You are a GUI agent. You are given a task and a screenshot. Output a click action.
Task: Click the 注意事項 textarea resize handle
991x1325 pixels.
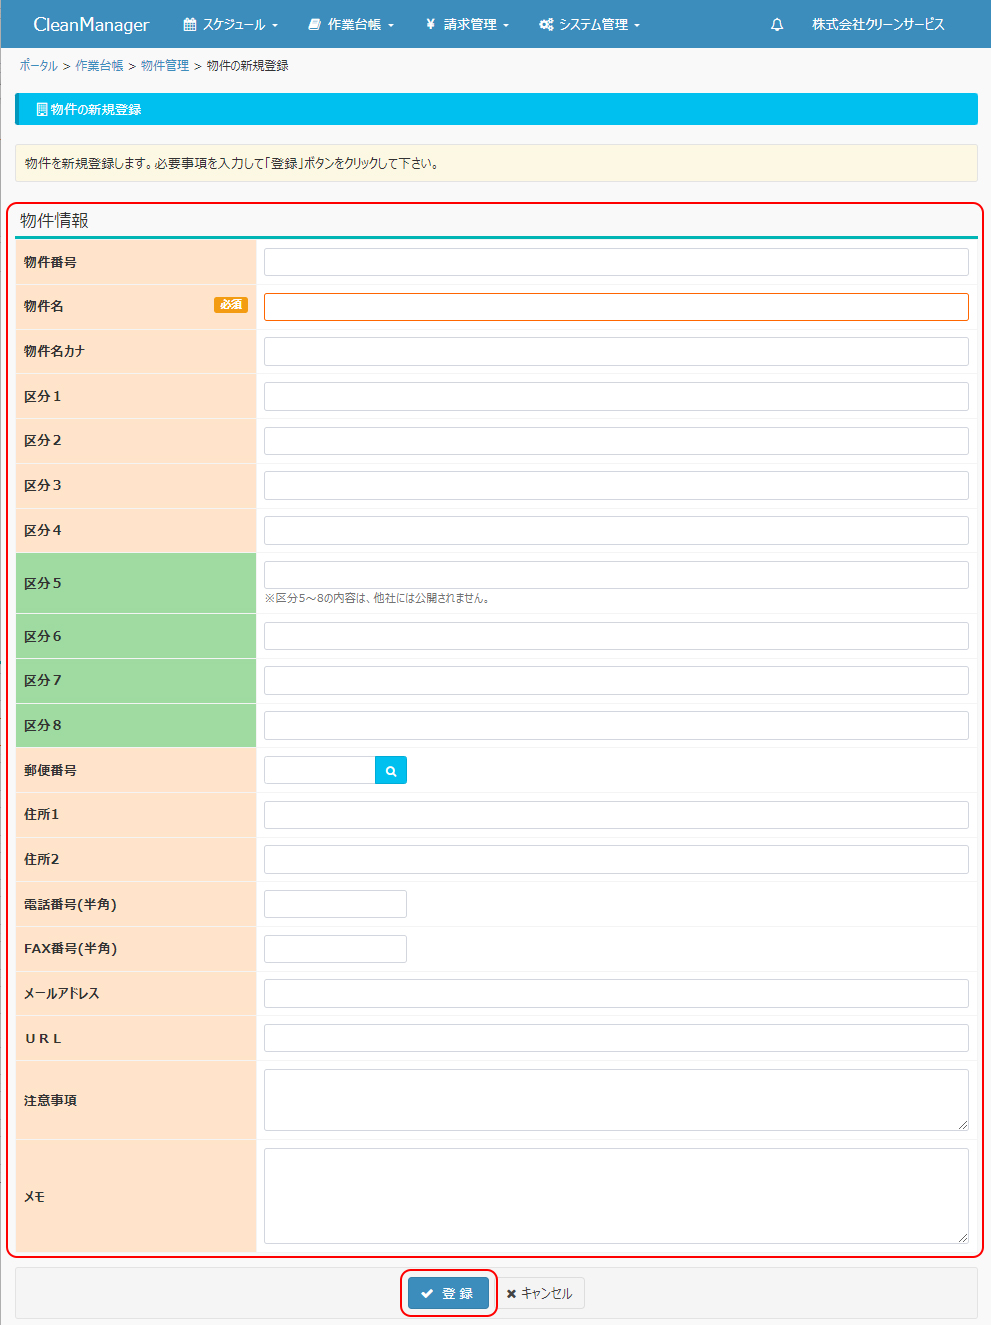pos(963,1125)
